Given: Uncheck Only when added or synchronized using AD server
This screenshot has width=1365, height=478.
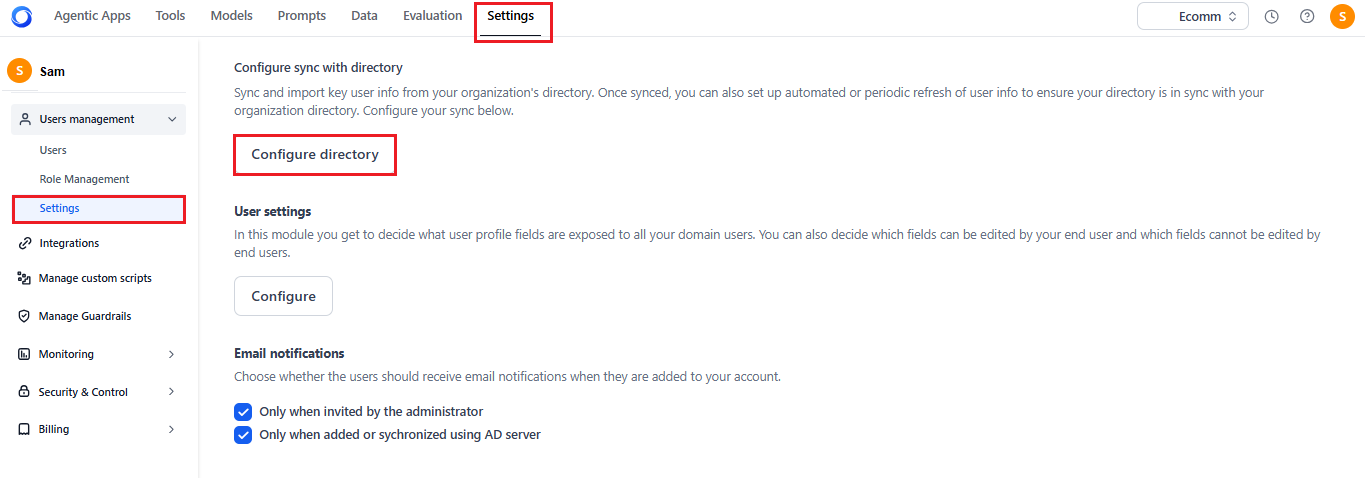Looking at the screenshot, I should click(x=243, y=435).
